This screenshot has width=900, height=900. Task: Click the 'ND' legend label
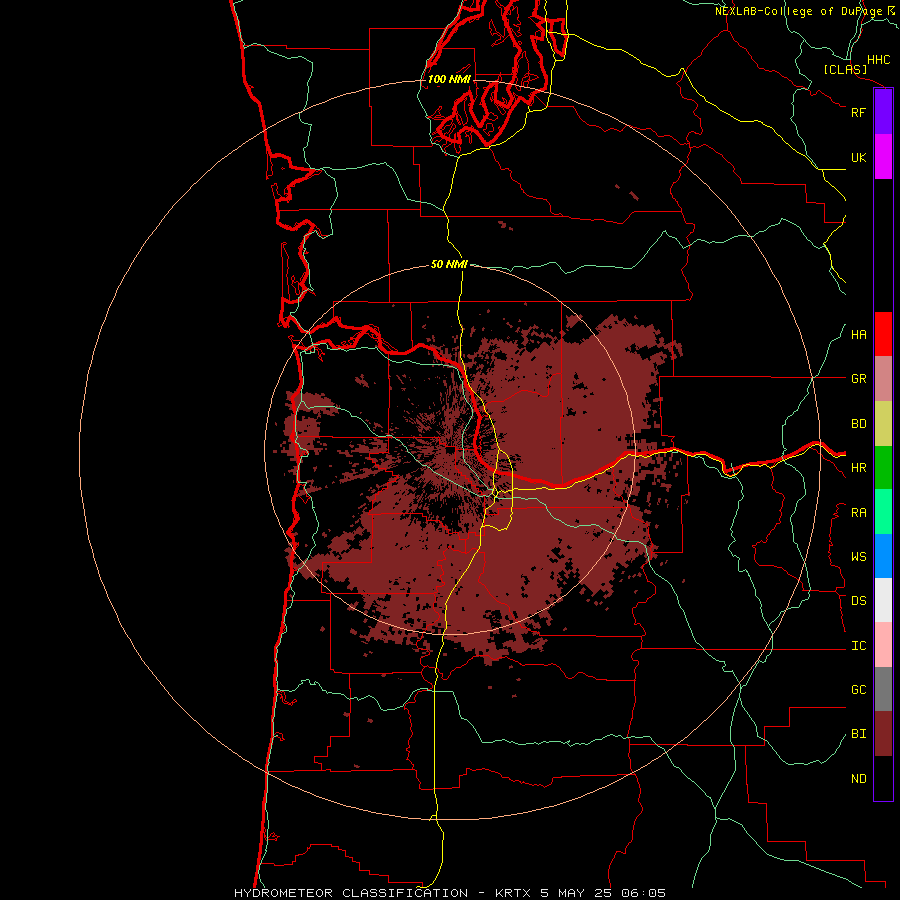tap(858, 779)
